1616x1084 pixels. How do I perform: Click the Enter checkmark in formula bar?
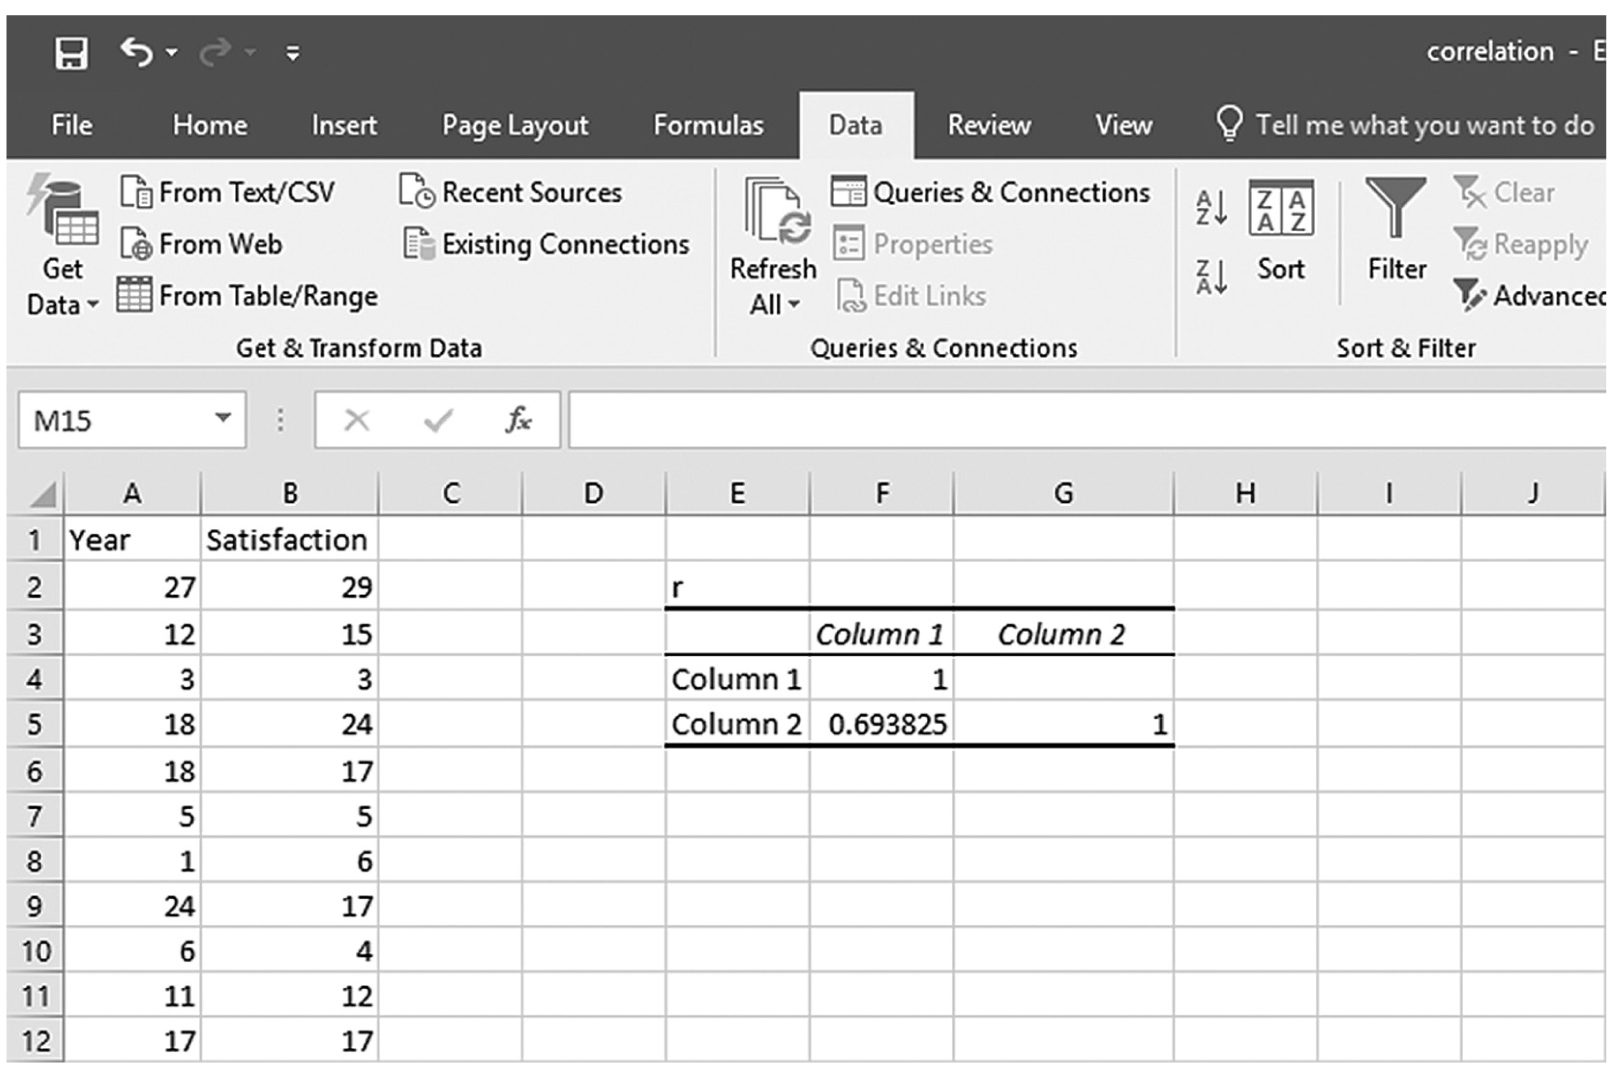[x=437, y=420]
